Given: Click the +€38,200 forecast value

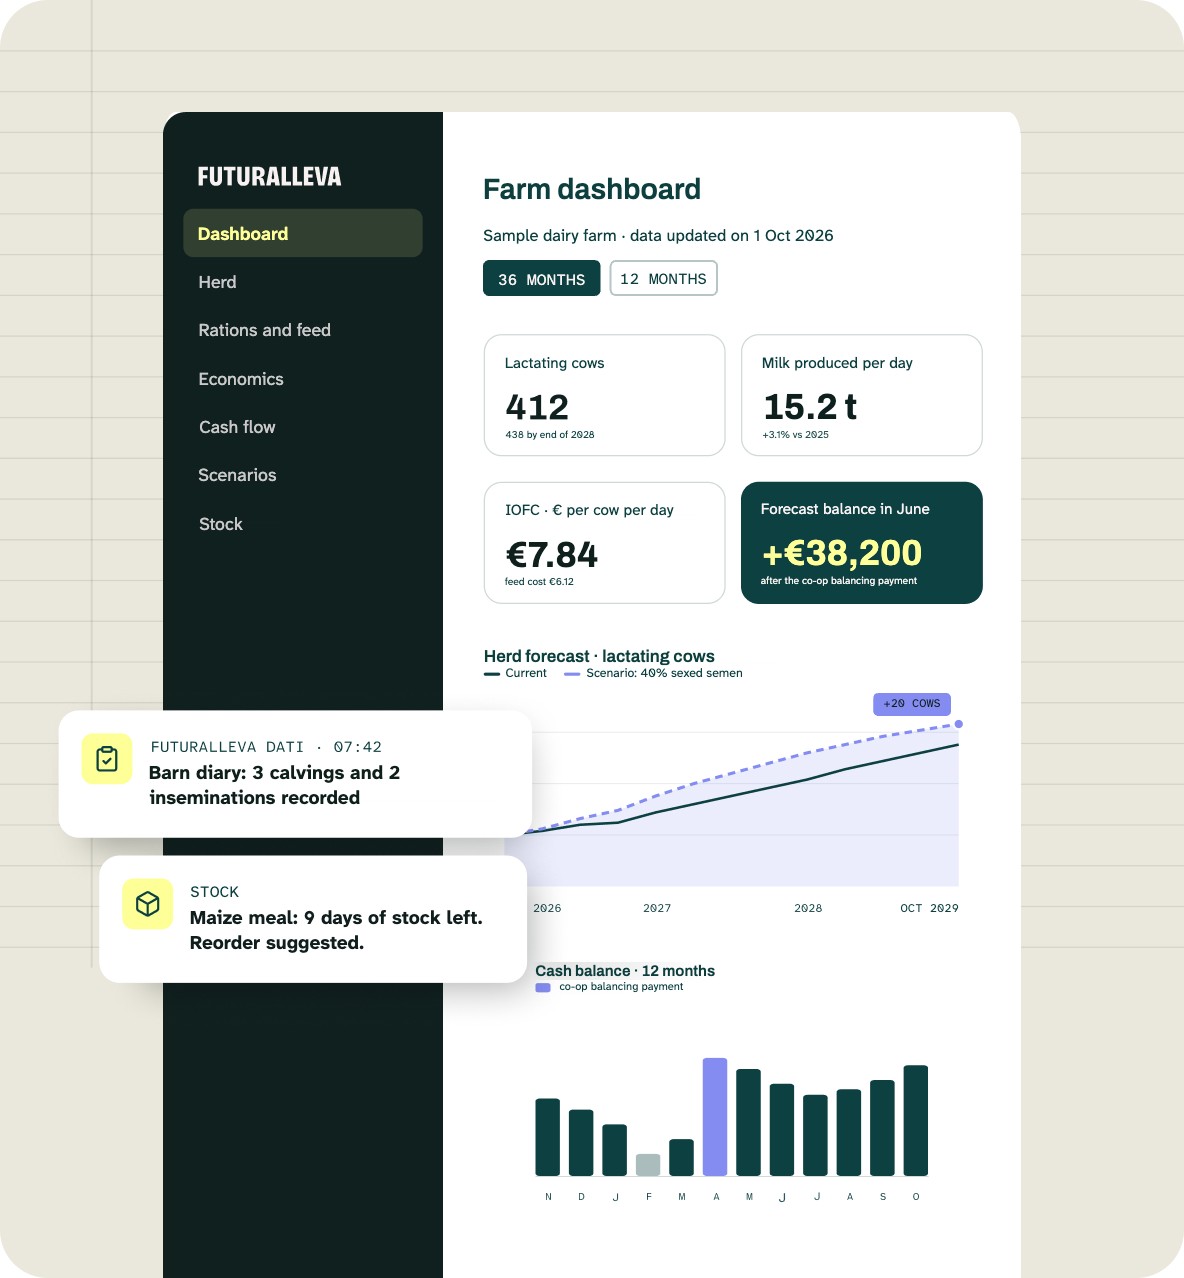Looking at the screenshot, I should pos(842,553).
